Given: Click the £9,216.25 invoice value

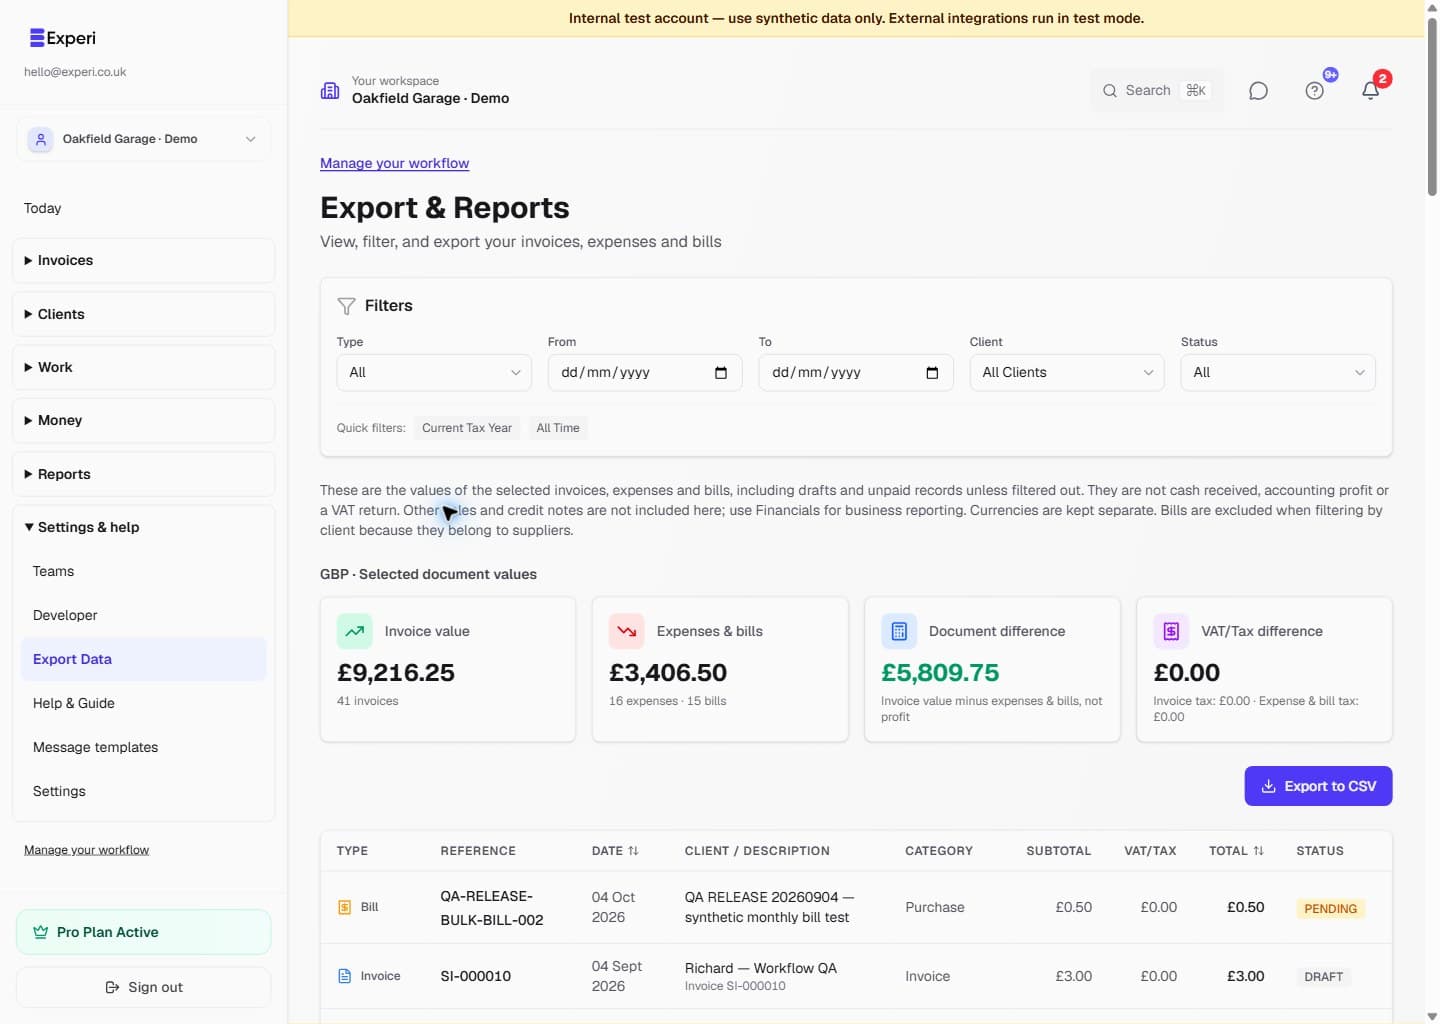Looking at the screenshot, I should pyautogui.click(x=396, y=673).
